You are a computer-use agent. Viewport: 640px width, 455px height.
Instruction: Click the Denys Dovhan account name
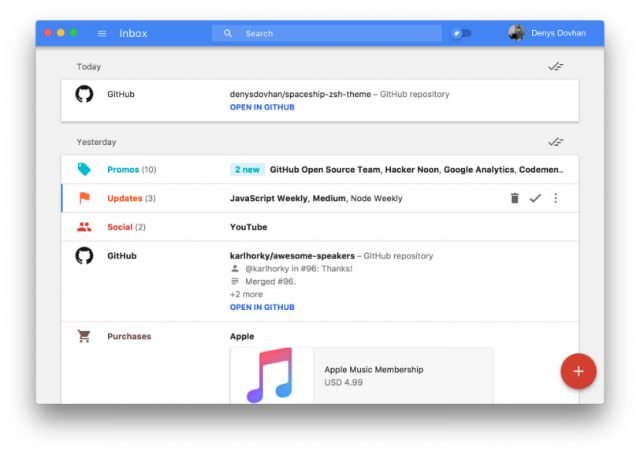point(558,33)
